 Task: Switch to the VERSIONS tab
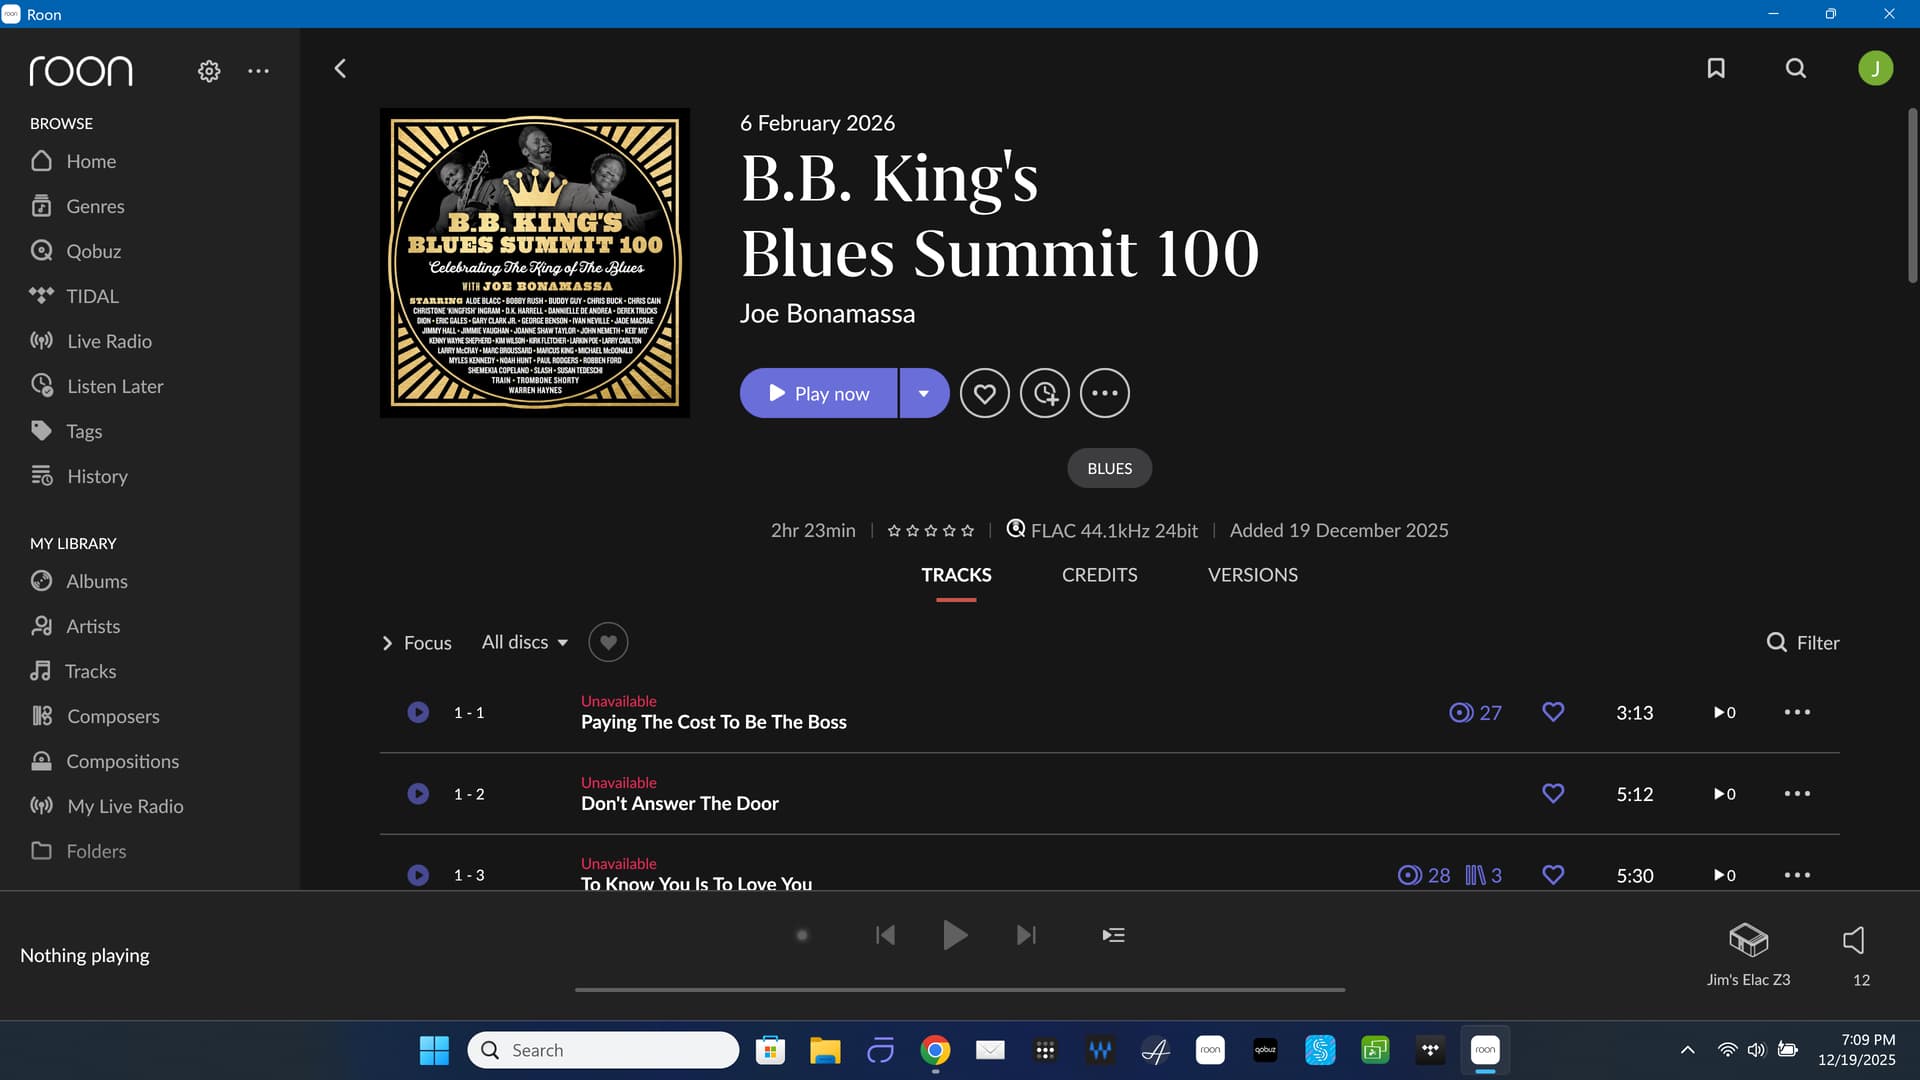coord(1252,575)
